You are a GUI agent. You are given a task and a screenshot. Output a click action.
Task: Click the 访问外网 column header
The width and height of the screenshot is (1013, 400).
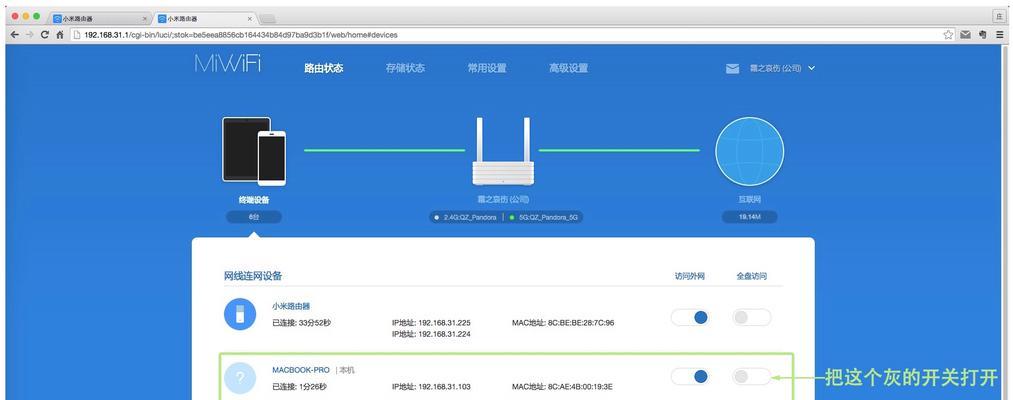point(690,276)
